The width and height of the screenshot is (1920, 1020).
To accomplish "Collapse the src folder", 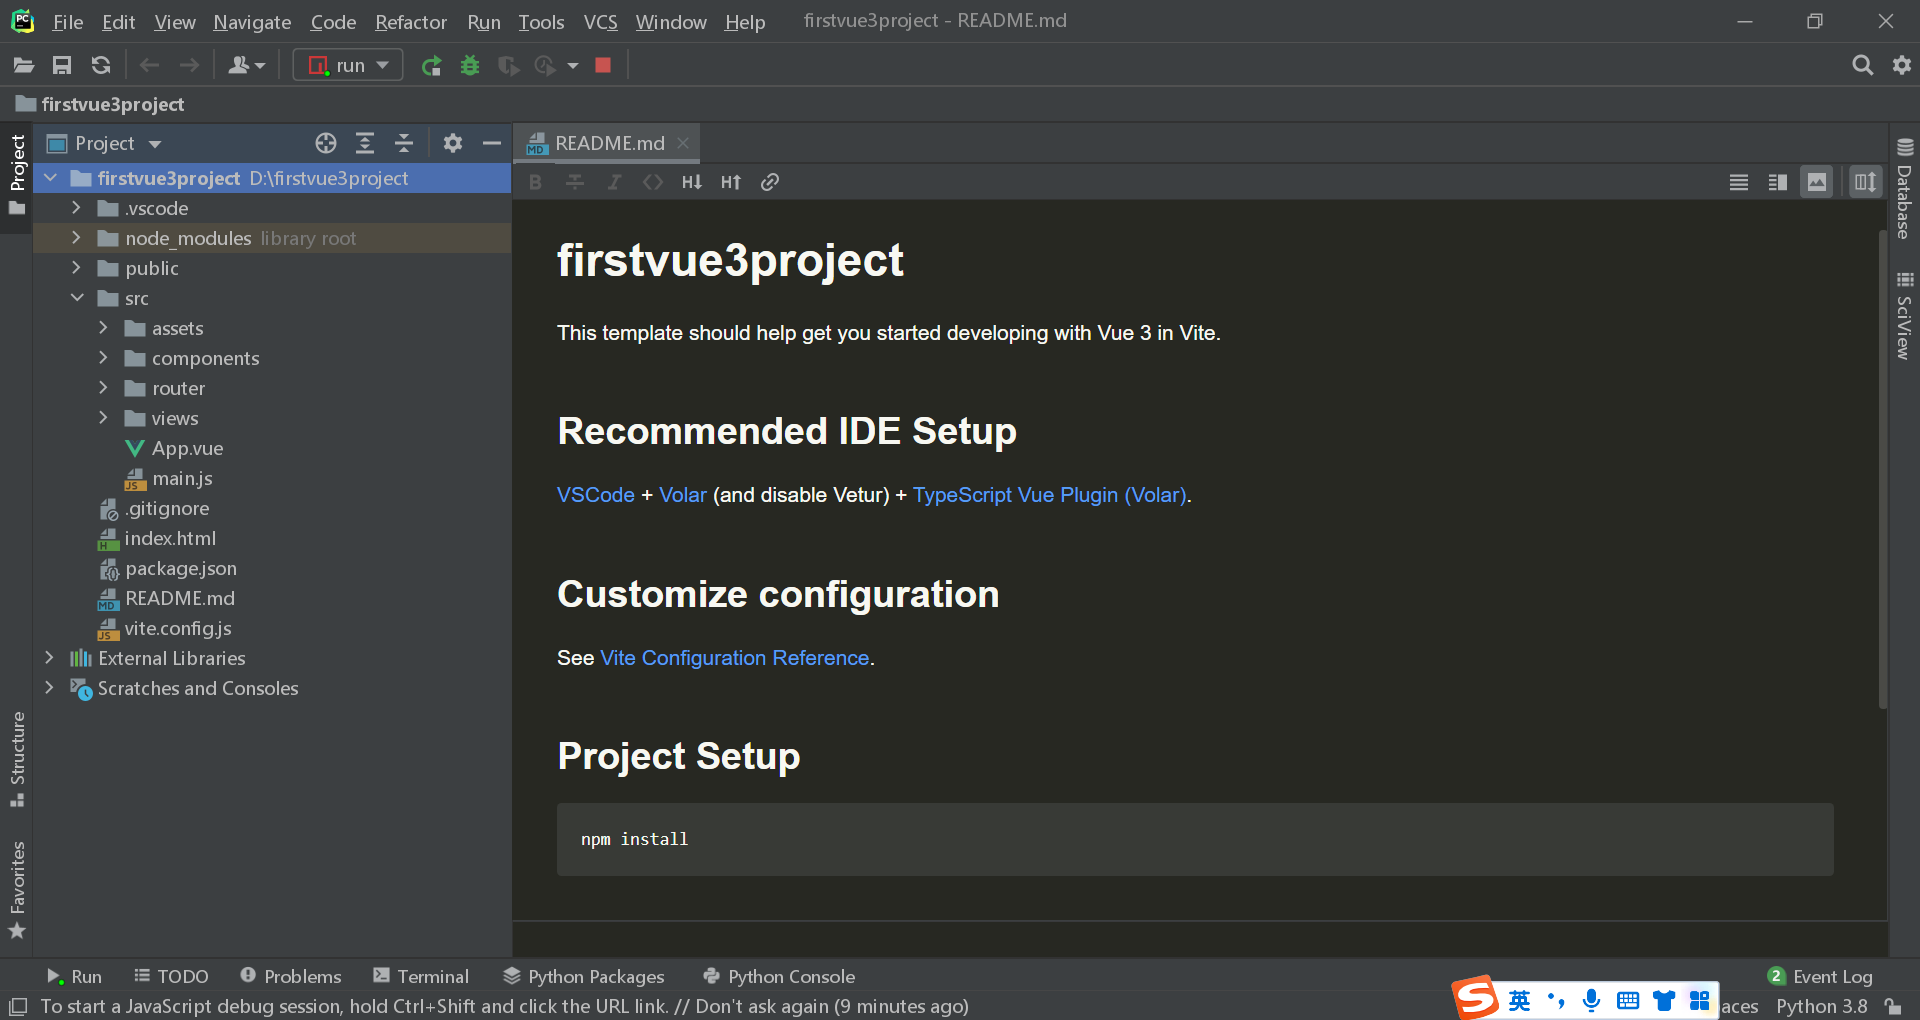I will [76, 298].
